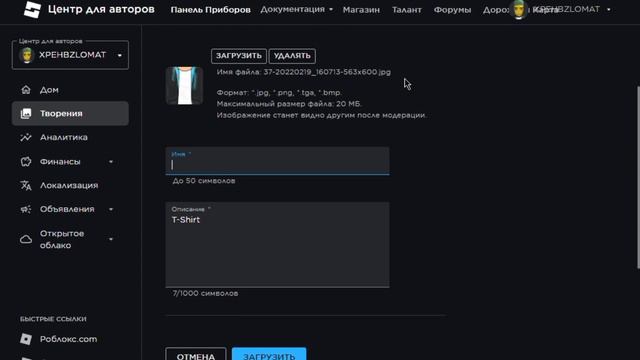Focus the Имя name input field
Screen dimensions: 640x360
pyautogui.click(x=278, y=161)
